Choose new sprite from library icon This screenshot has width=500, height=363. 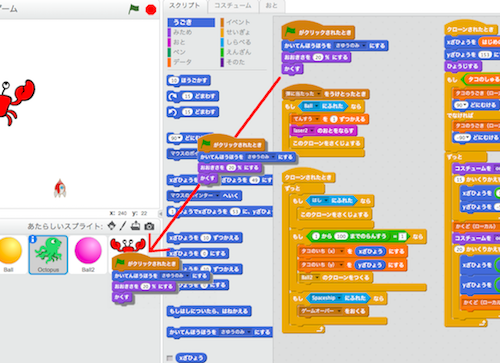click(112, 226)
